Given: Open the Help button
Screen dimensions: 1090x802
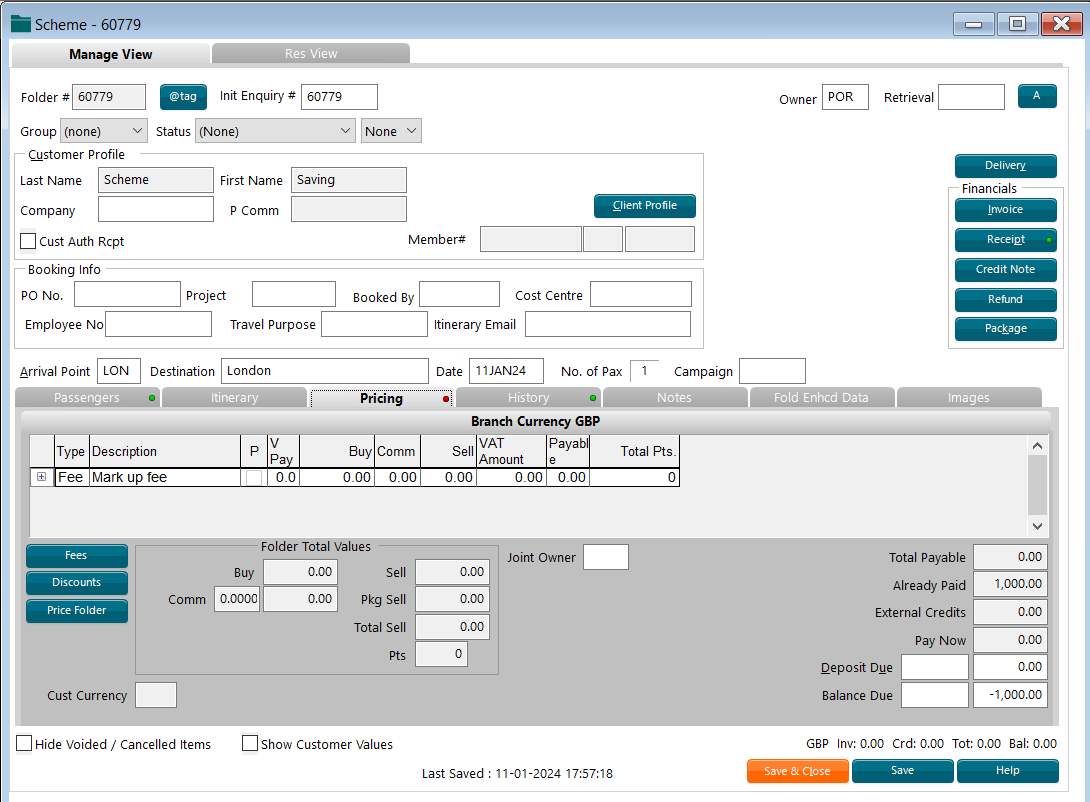Looking at the screenshot, I should pos(1007,771).
